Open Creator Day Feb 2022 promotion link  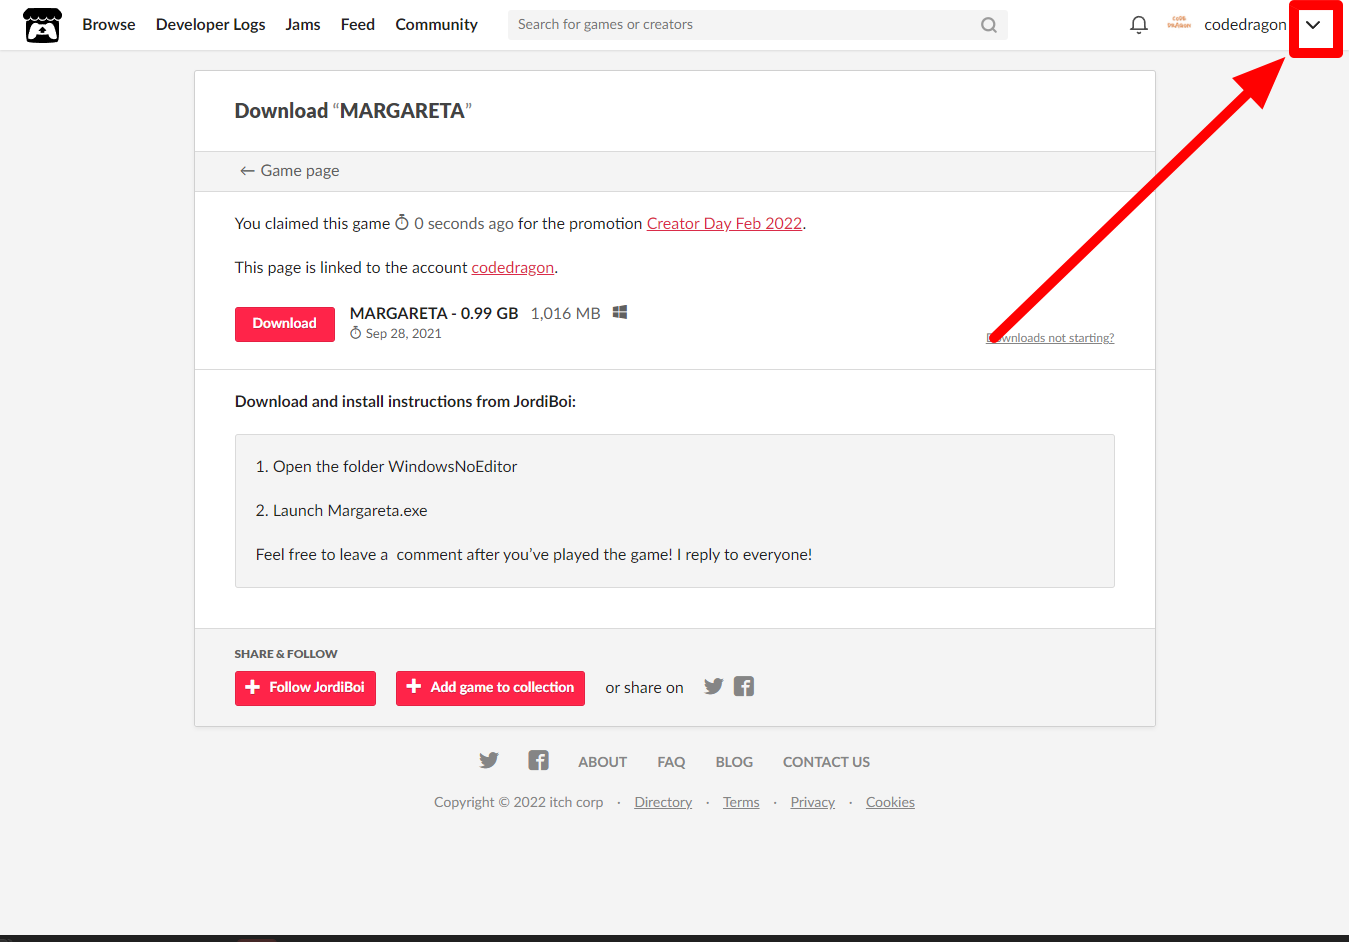(x=724, y=224)
